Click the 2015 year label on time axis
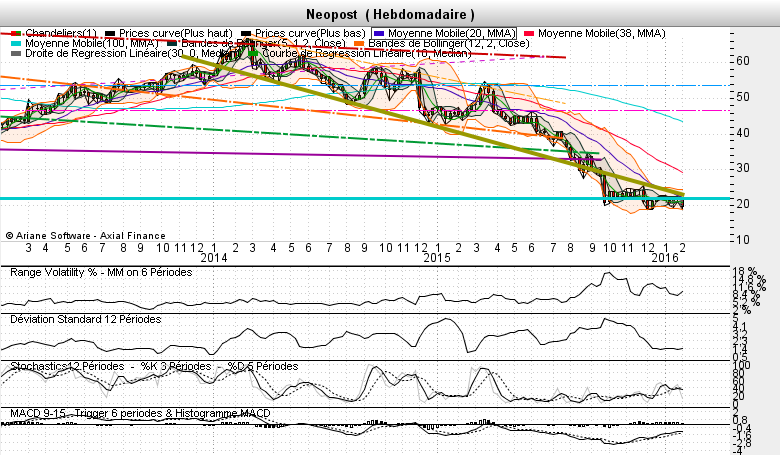 [436, 258]
